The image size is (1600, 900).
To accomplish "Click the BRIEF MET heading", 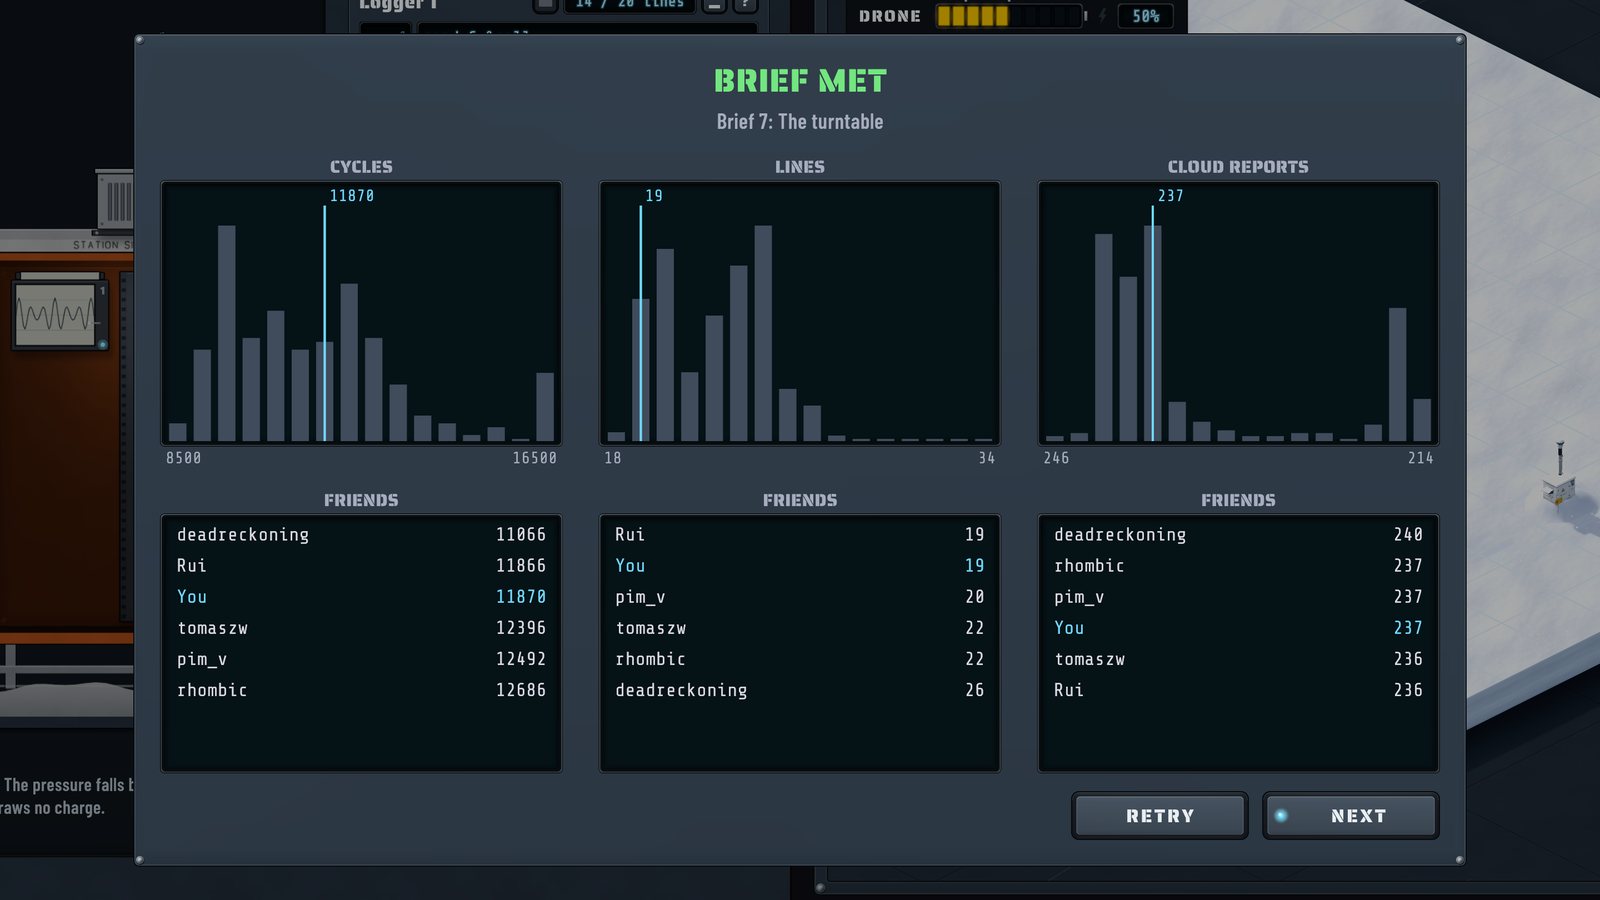I will [x=800, y=81].
